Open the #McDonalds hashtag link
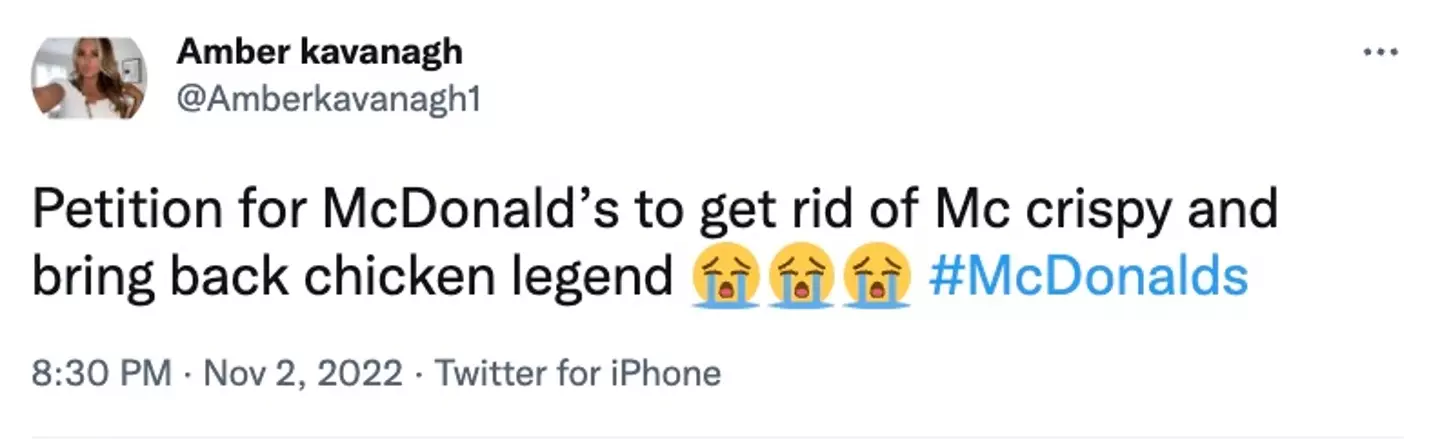 [1088, 277]
